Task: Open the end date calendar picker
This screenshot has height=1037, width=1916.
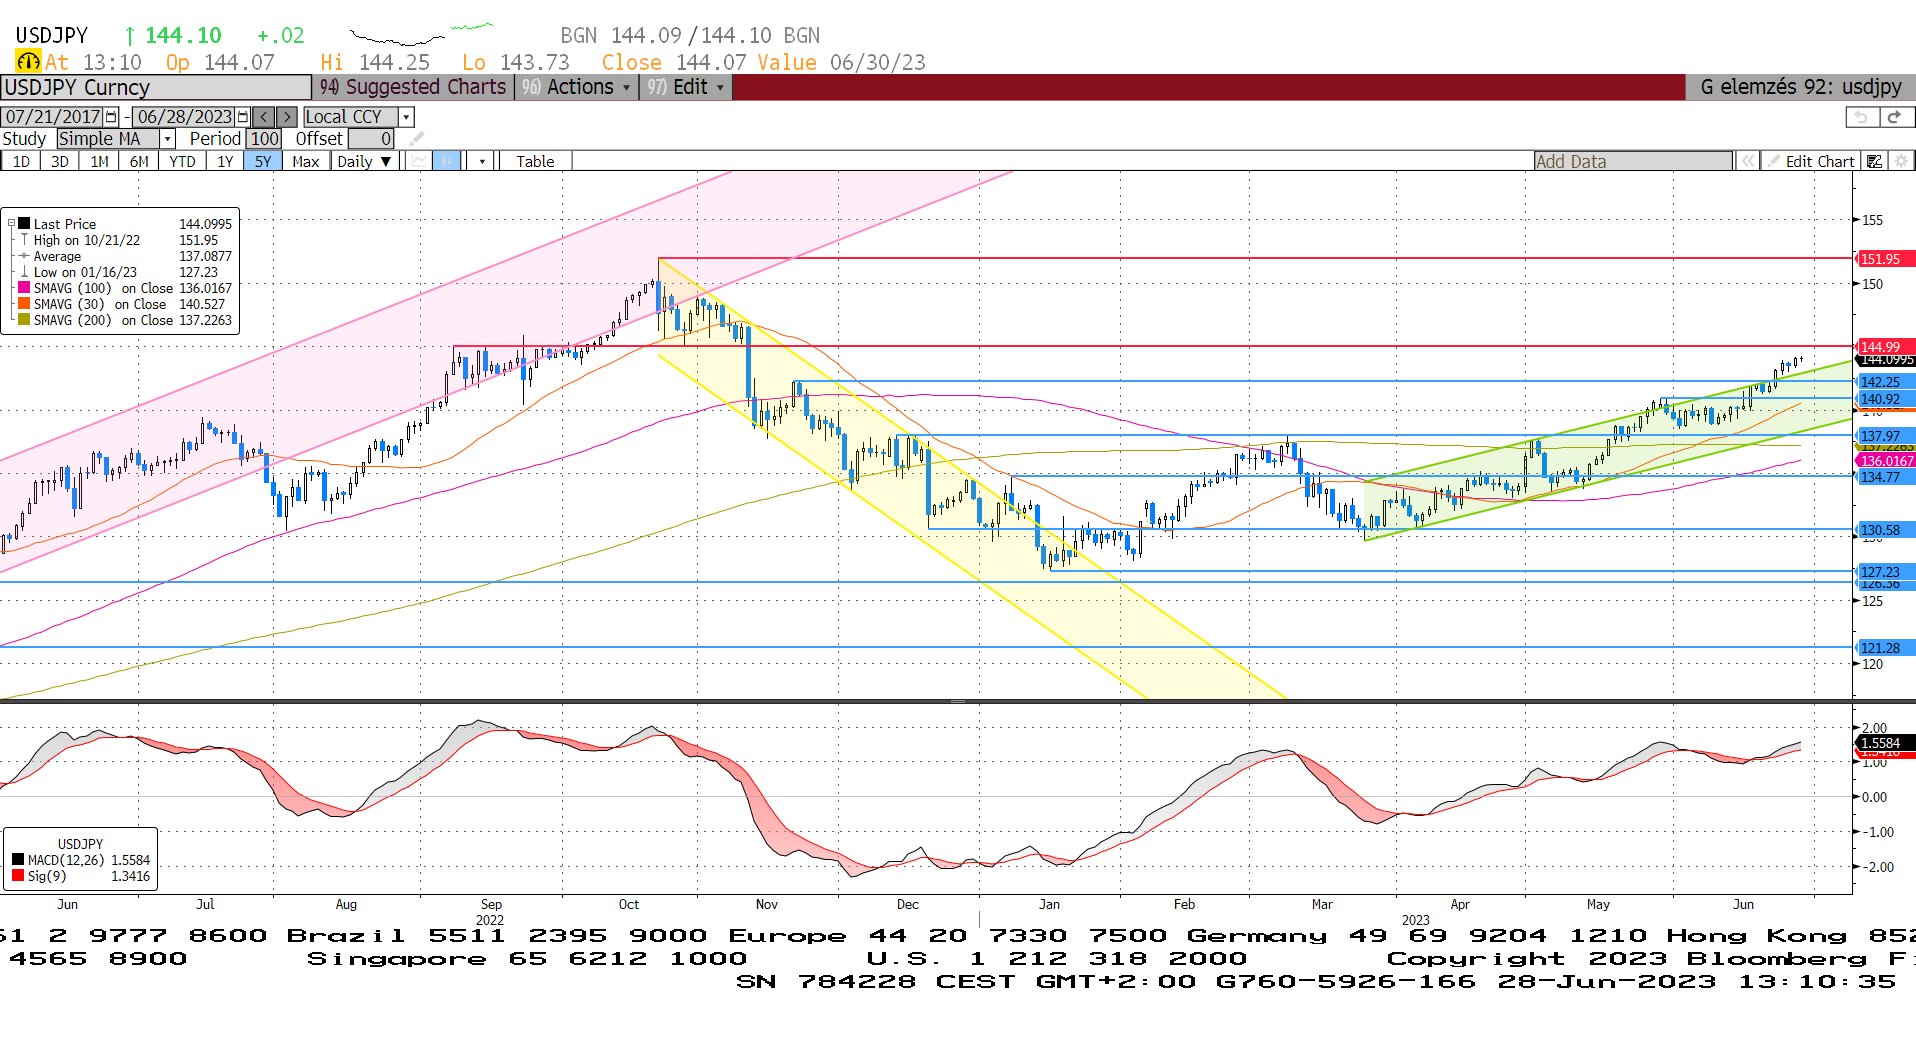Action: pyautogui.click(x=242, y=117)
